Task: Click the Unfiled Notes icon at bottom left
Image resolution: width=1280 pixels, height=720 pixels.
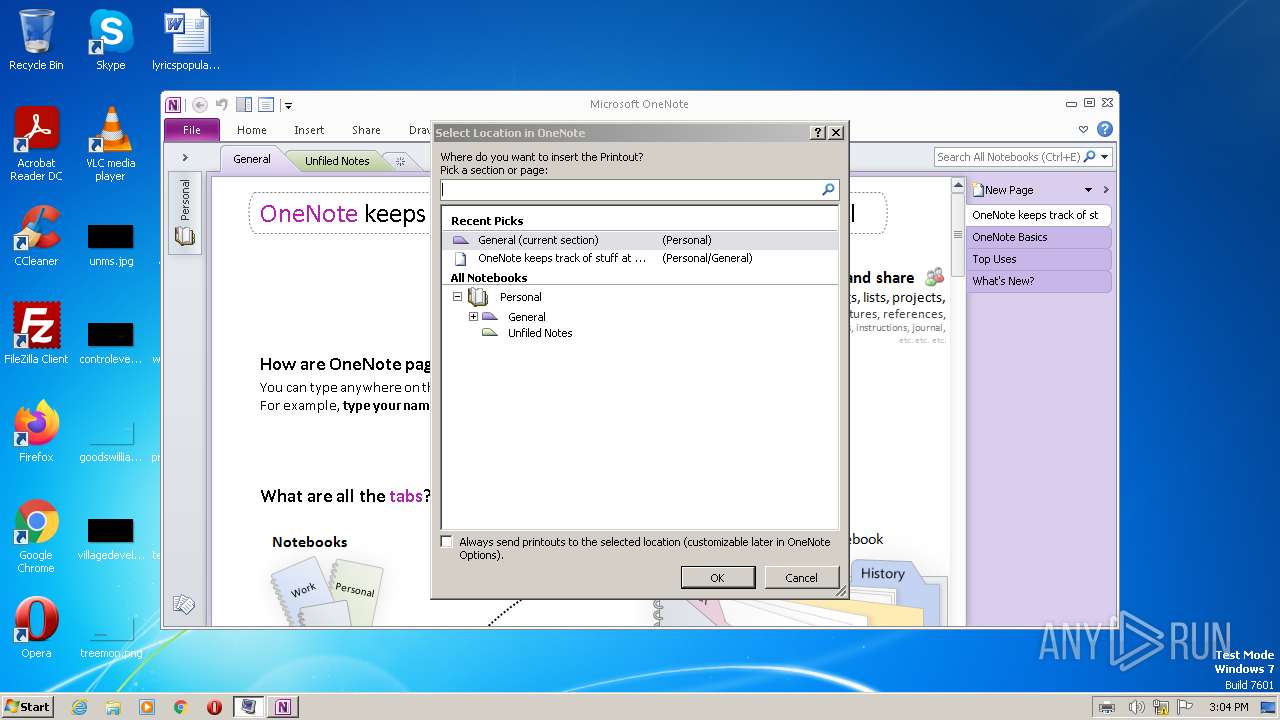Action: 183,604
